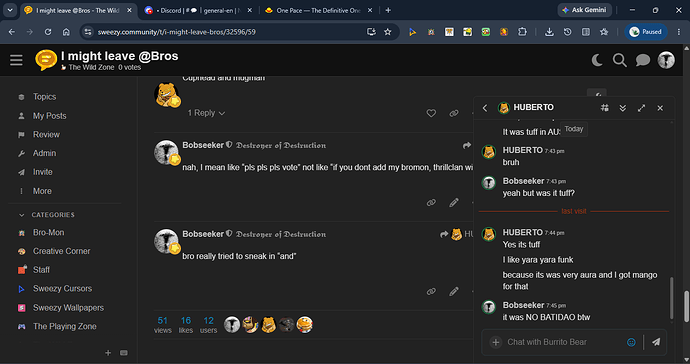Open the Paused profile button

tap(646, 32)
